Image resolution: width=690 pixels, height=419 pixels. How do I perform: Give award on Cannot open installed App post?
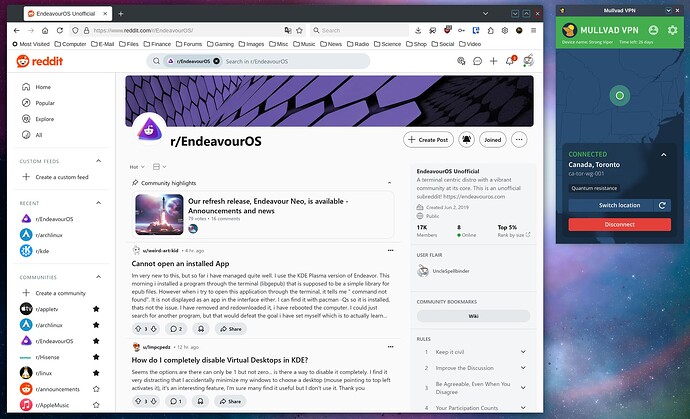pyautogui.click(x=201, y=329)
